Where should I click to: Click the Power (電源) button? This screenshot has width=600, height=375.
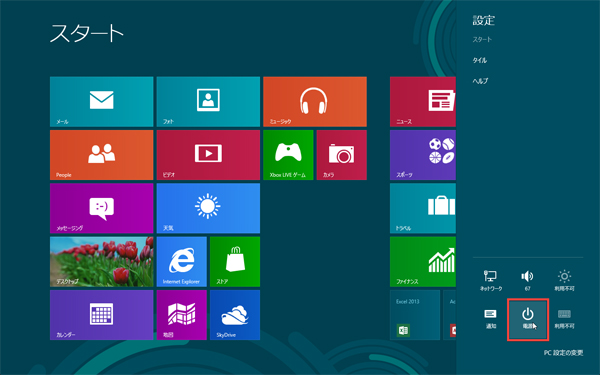point(528,320)
